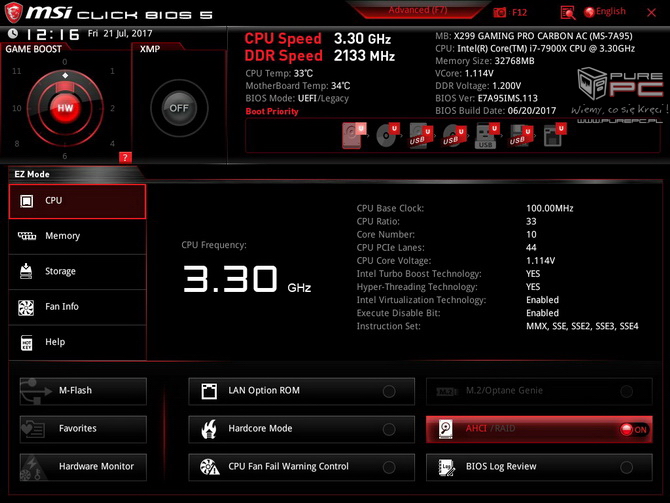Open the CPU tab in EZ Mode
The width and height of the screenshot is (670, 503).
[77, 201]
